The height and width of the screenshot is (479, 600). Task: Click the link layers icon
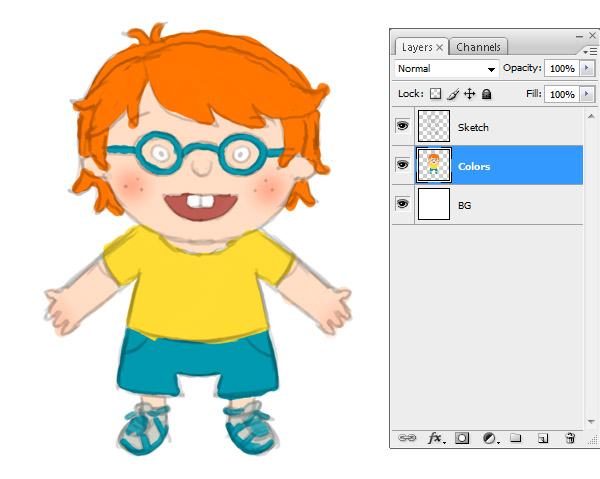point(406,437)
